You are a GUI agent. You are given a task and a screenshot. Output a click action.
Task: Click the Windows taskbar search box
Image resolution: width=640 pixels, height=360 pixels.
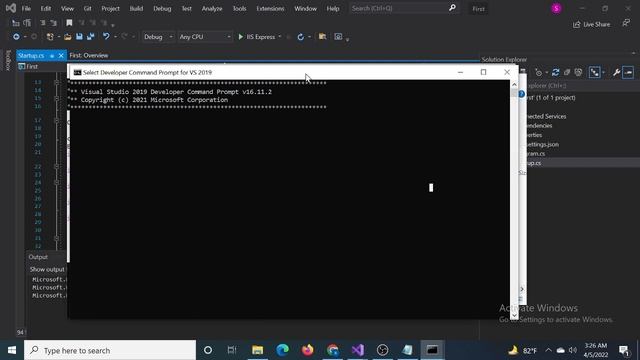tap(110, 350)
